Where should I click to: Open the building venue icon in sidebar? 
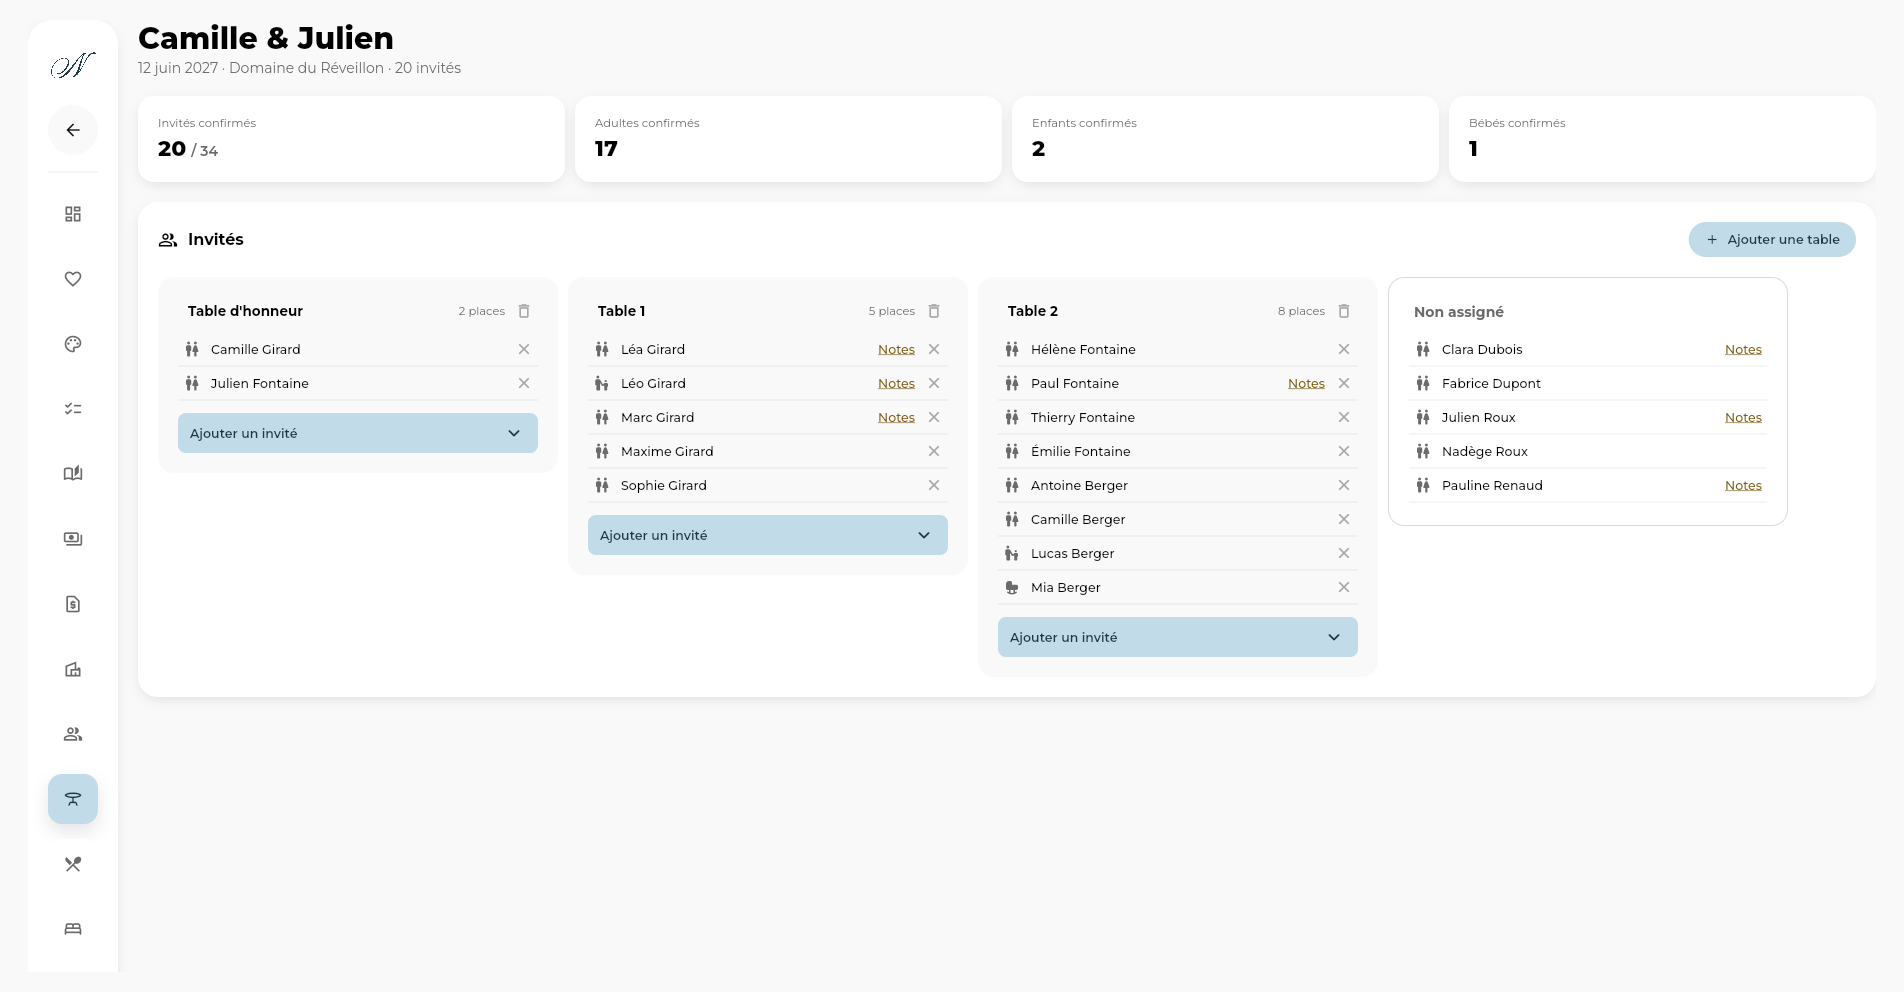tap(73, 669)
